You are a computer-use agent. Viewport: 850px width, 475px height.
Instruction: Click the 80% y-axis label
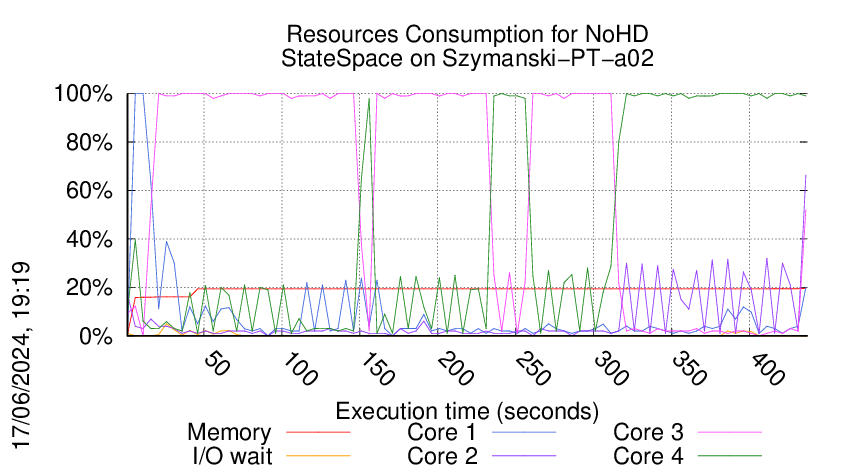pos(89,143)
